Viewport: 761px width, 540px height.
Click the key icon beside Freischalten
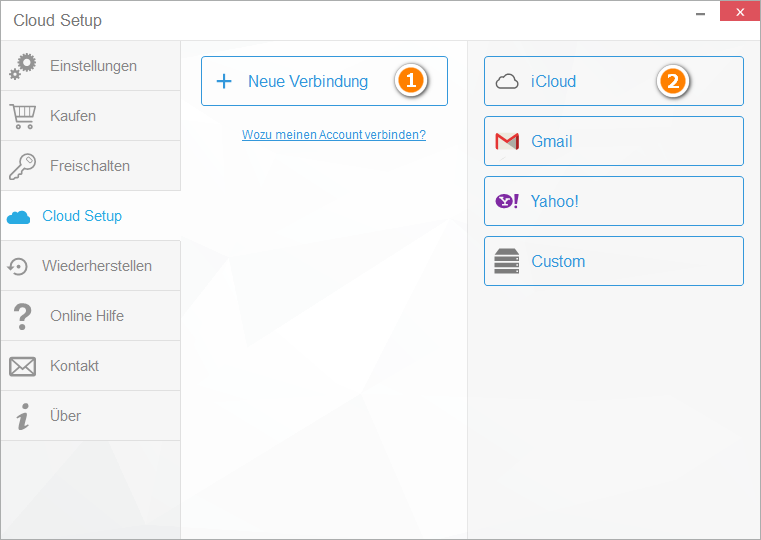click(22, 166)
